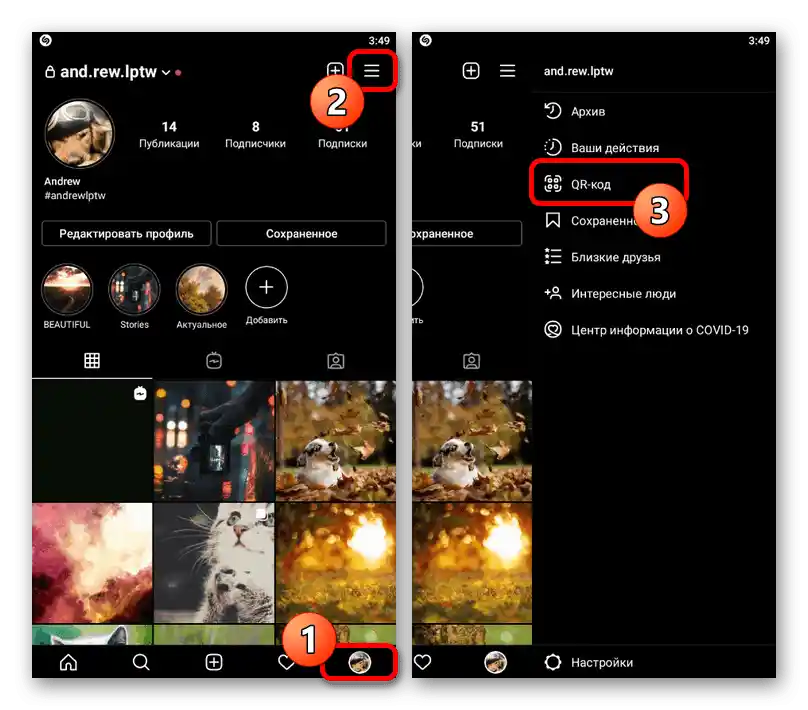Open pink clouds post thumbnail

(x=92, y=563)
